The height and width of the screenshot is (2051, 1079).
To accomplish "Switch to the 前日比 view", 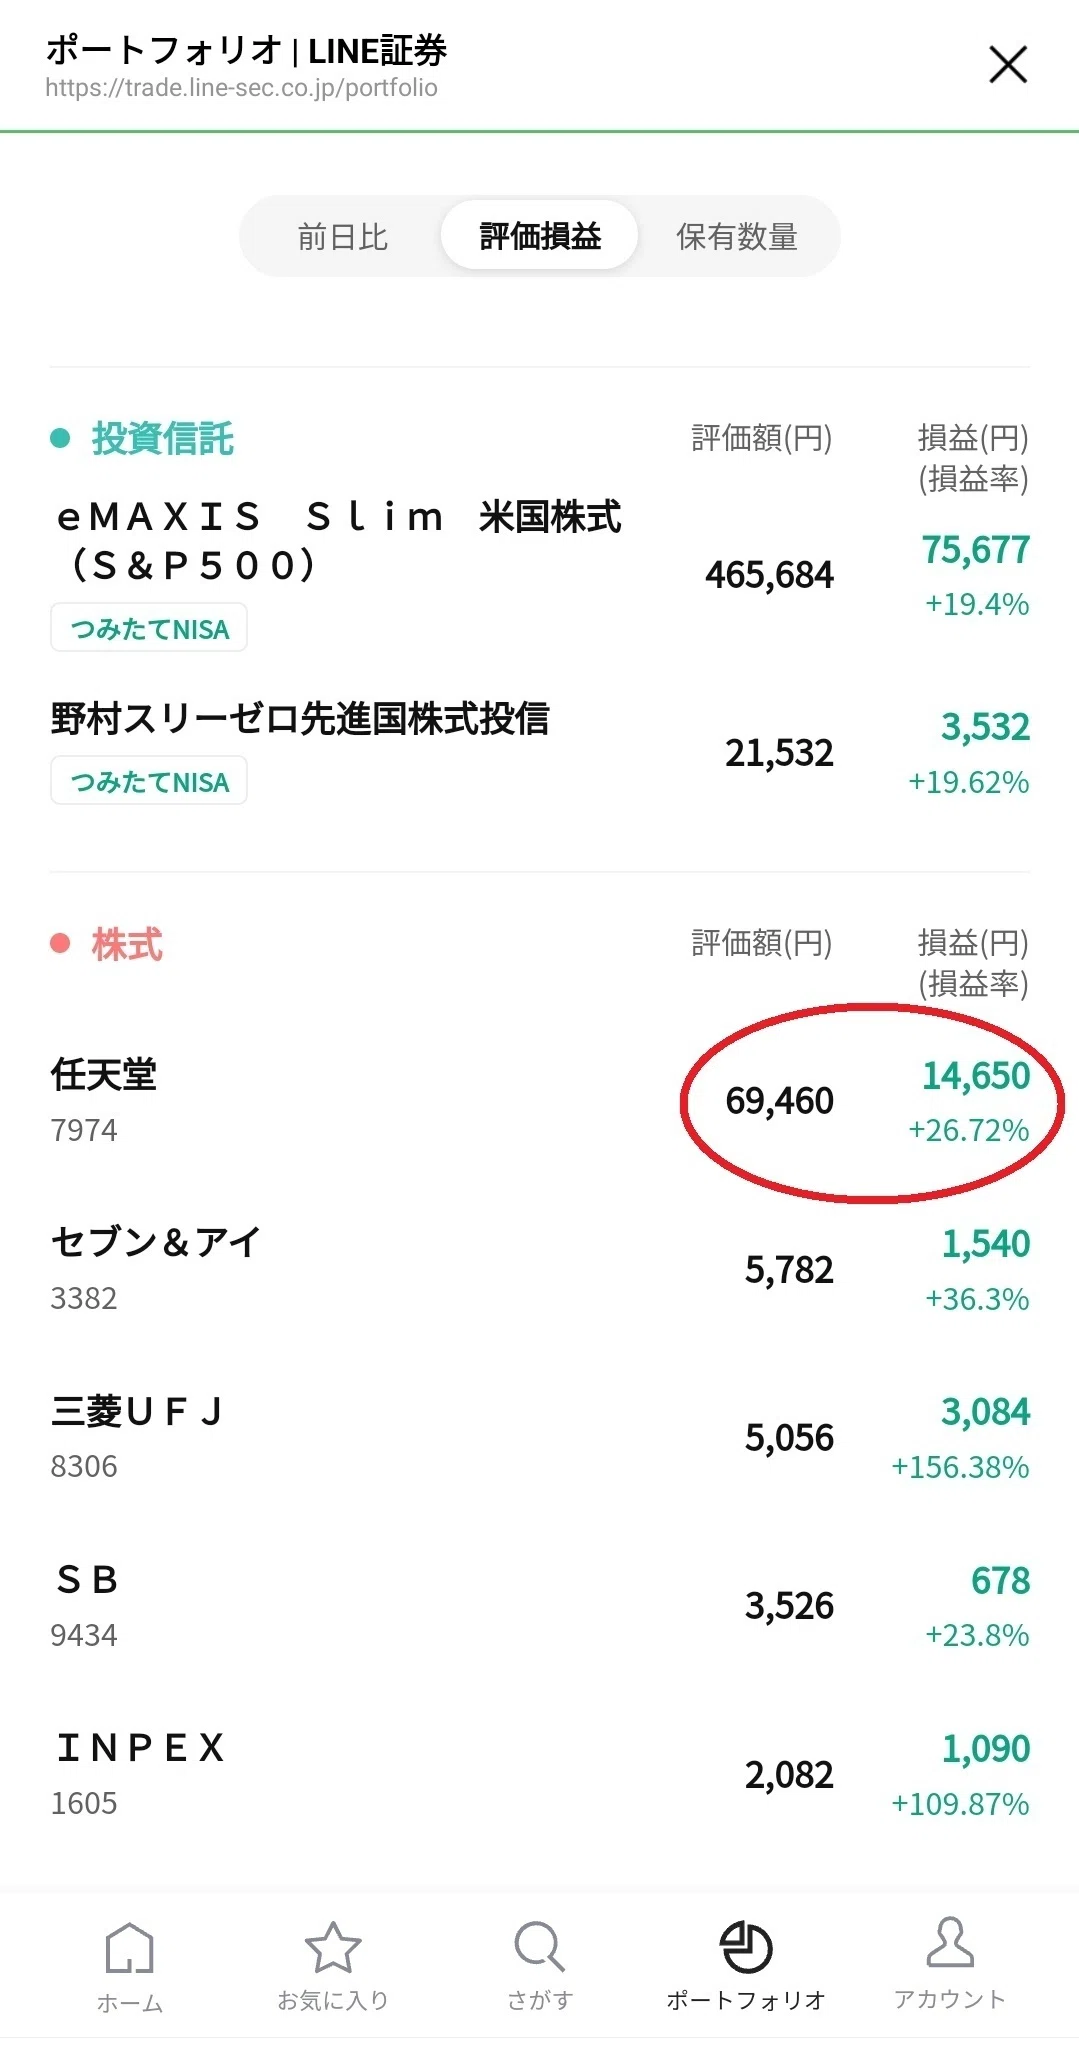I will (x=342, y=237).
